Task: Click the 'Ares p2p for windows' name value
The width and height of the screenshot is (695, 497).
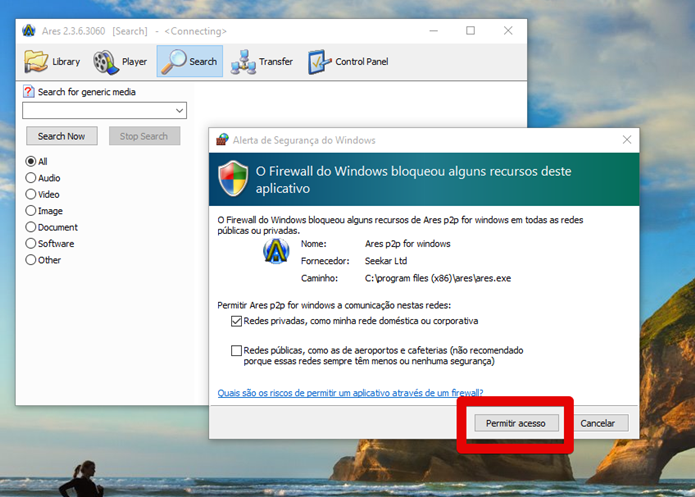Action: tap(408, 244)
